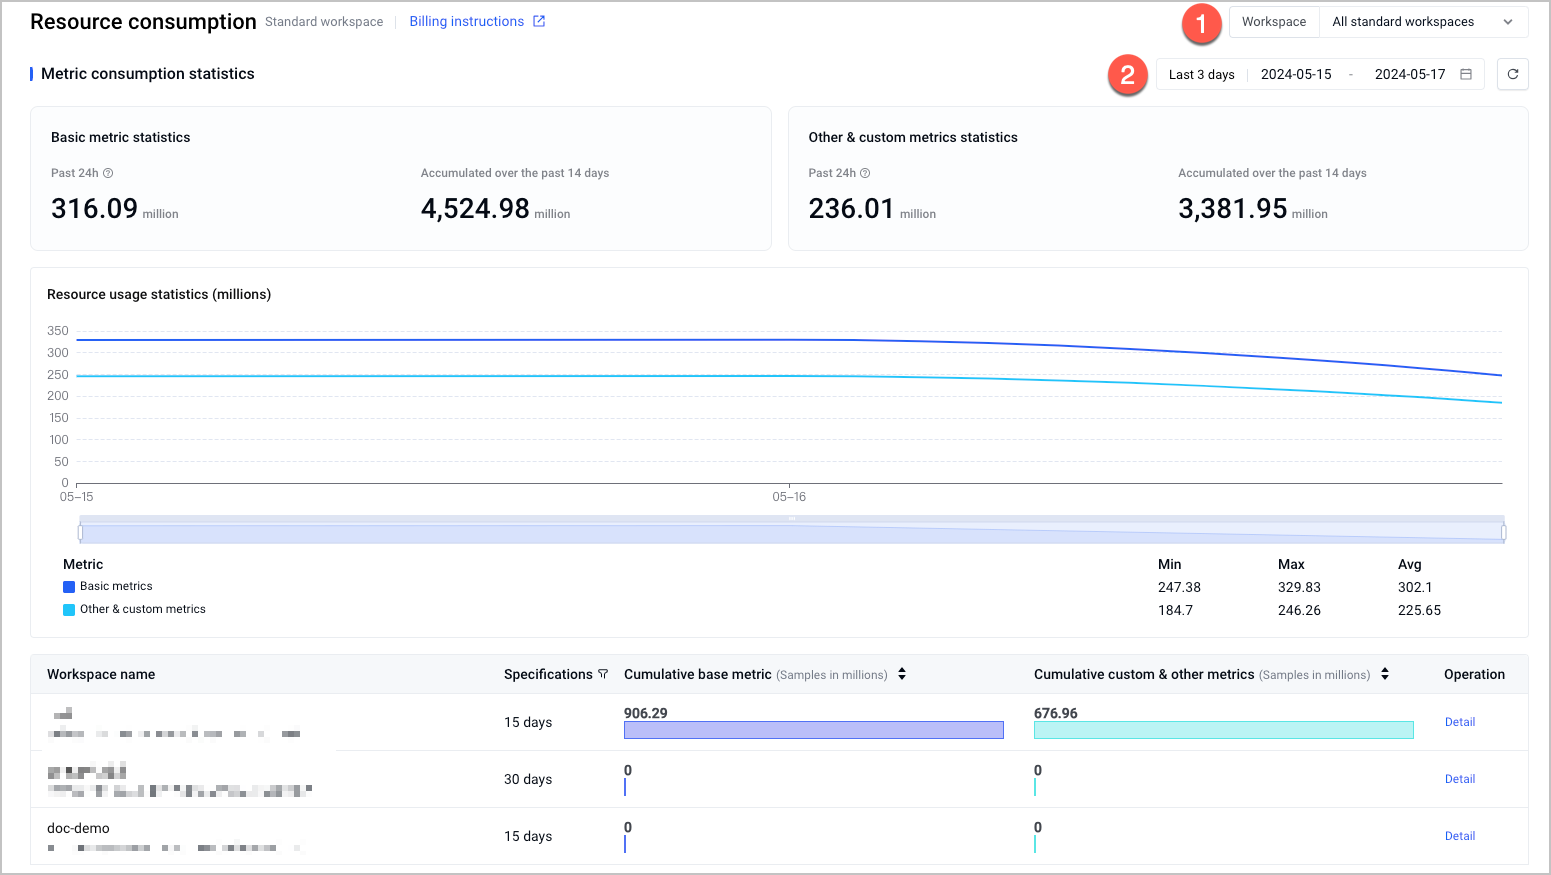This screenshot has width=1551, height=875.
Task: Click help icon next to Basic metric Past 24h
Action: pos(108,173)
